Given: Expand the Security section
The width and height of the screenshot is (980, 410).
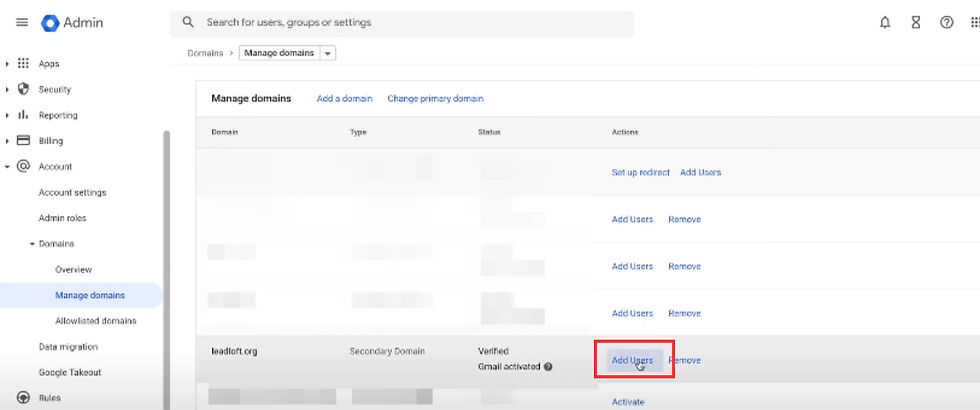Looking at the screenshot, I should pyautogui.click(x=8, y=89).
